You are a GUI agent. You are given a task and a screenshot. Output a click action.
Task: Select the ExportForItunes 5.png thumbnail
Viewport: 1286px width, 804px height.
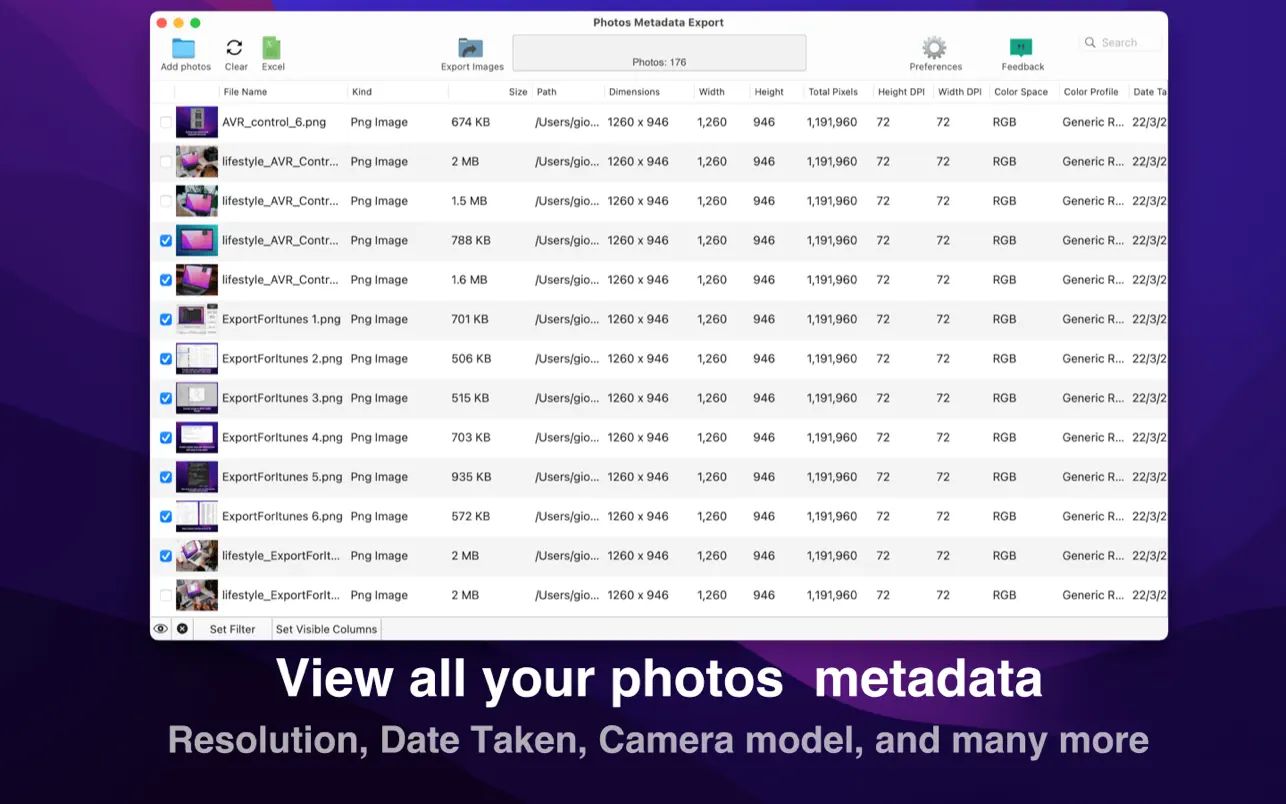pyautogui.click(x=197, y=476)
